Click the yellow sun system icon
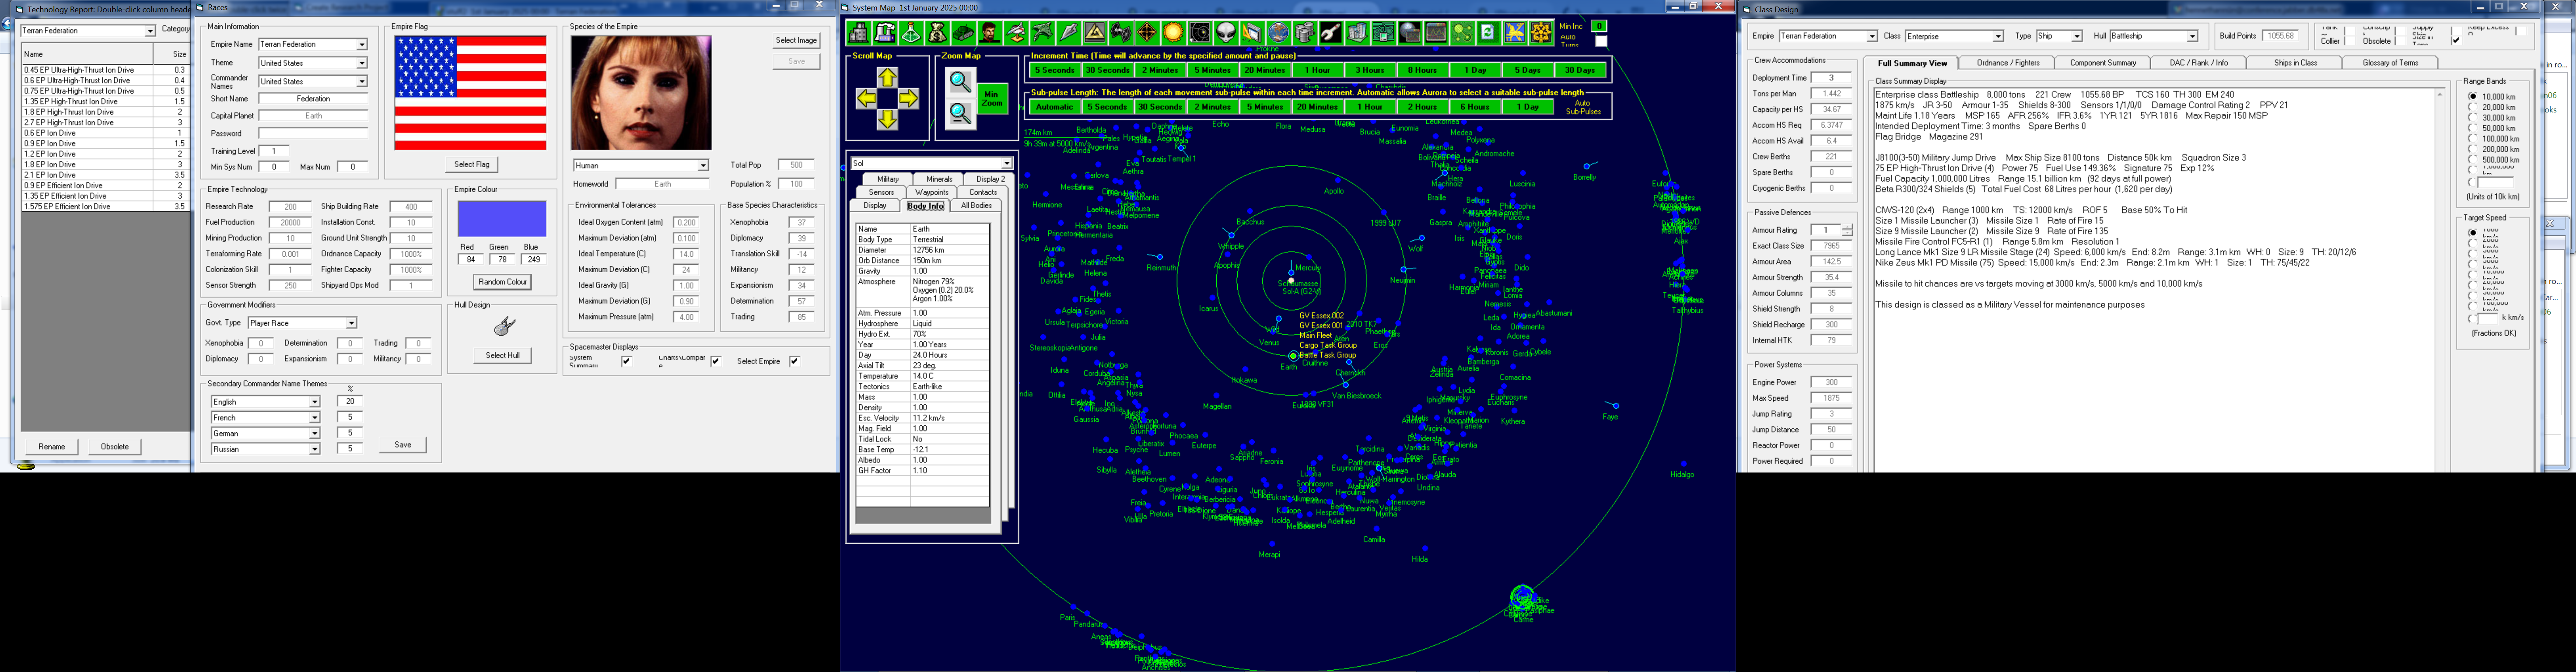This screenshot has width=2576, height=672. tap(1173, 33)
